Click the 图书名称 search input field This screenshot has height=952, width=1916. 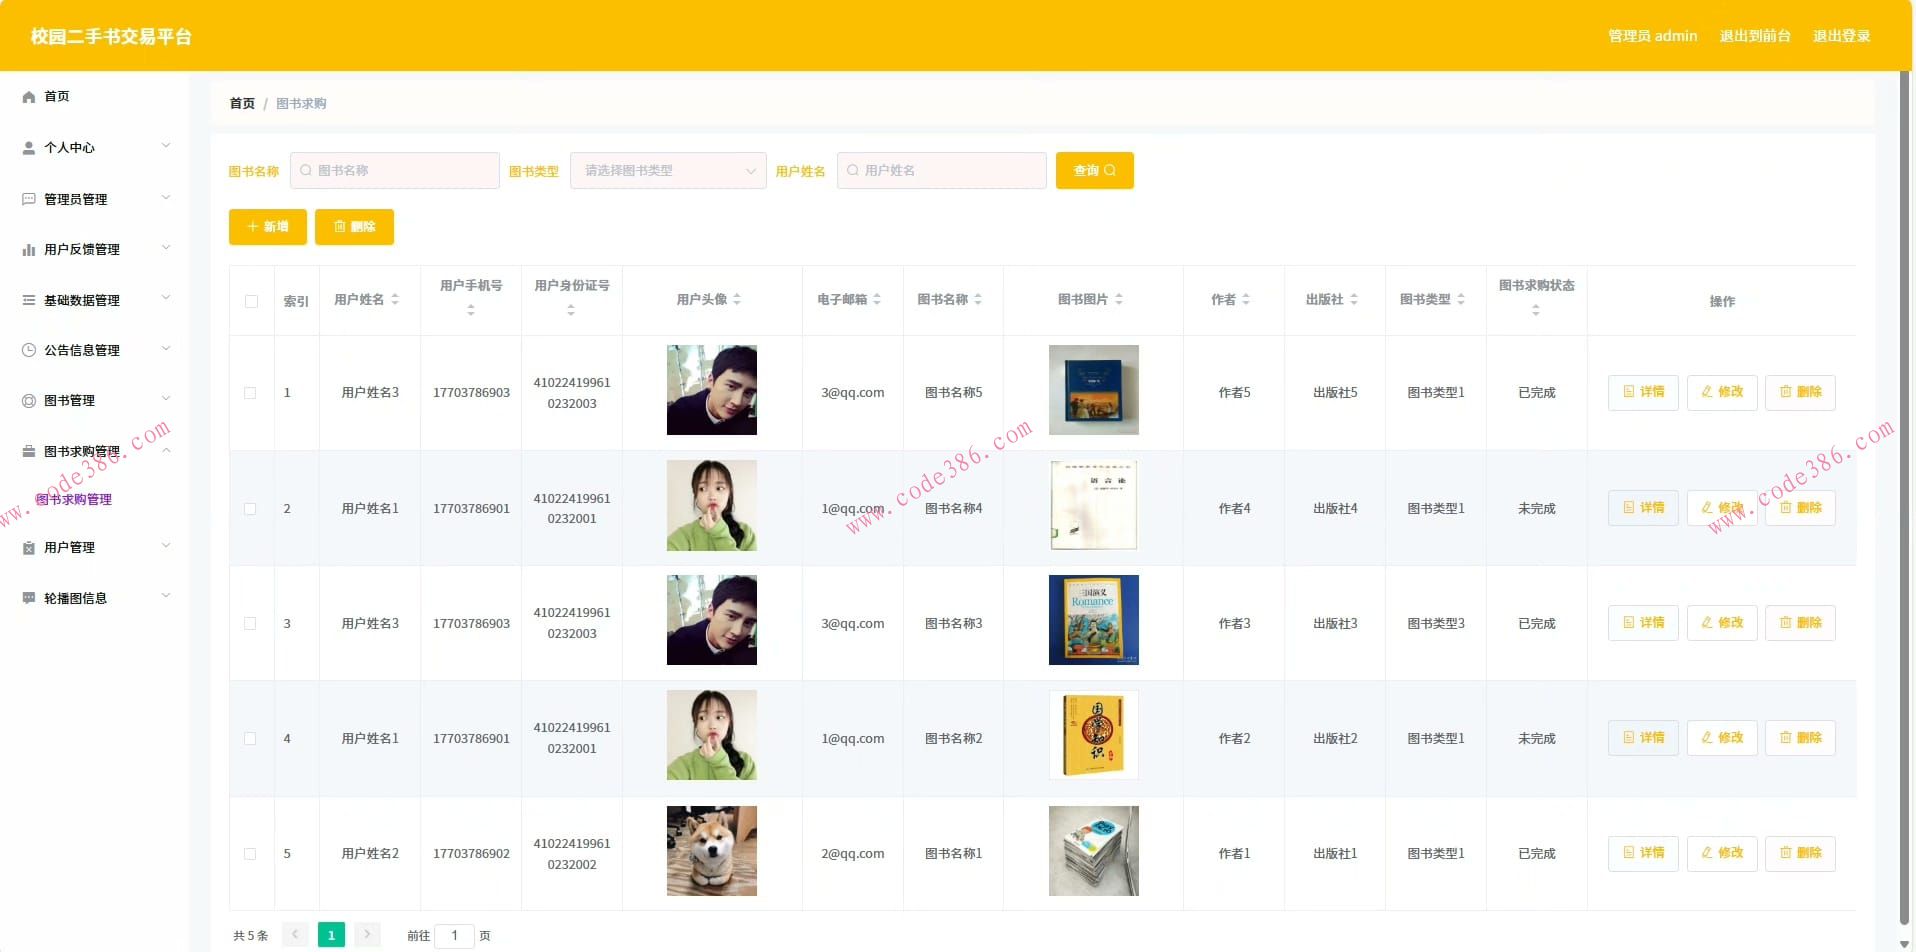click(395, 171)
